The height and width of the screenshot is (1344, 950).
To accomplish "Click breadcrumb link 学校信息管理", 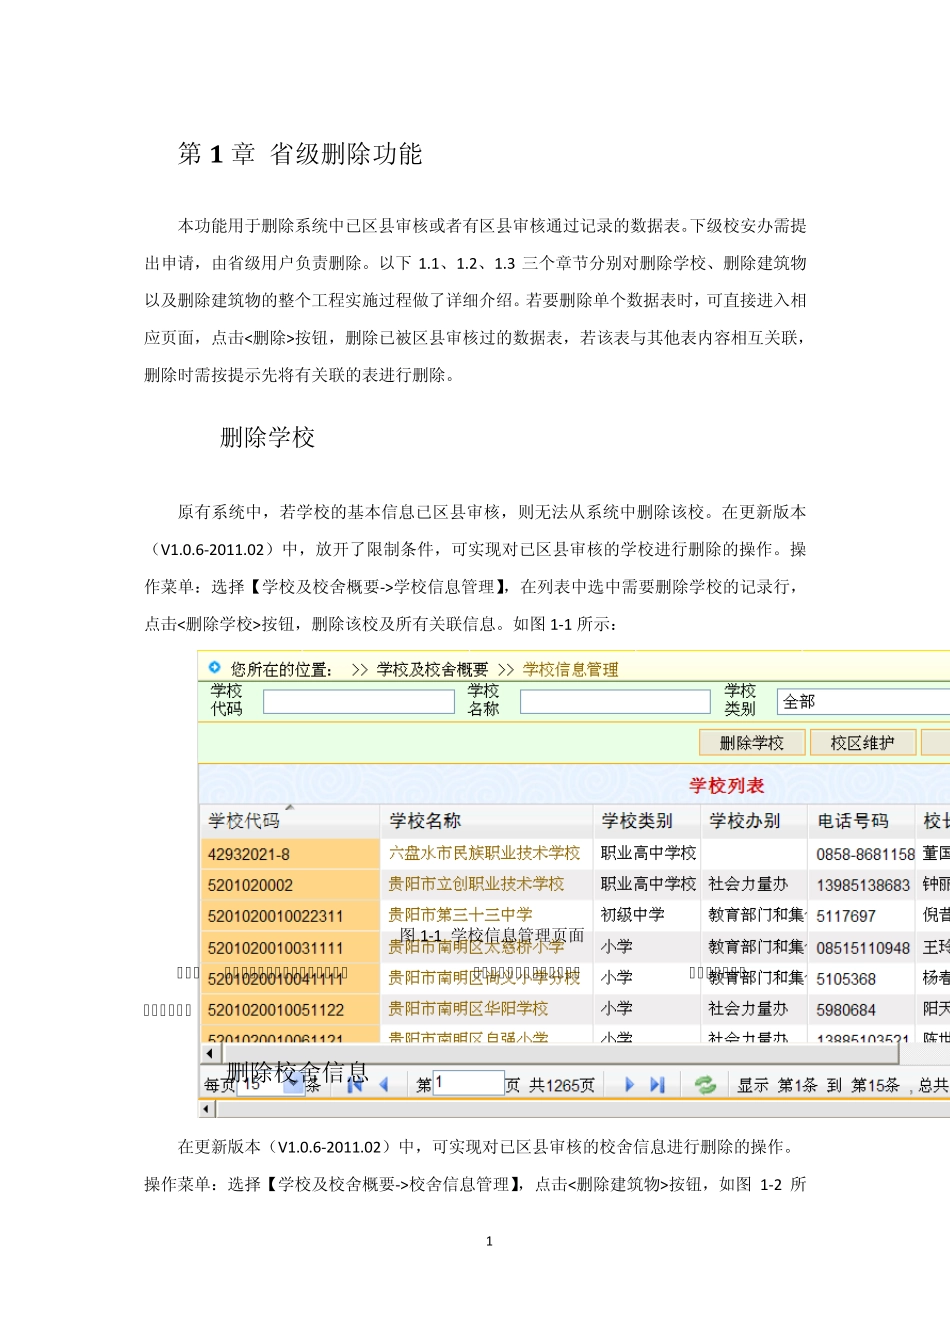I will click(x=570, y=669).
